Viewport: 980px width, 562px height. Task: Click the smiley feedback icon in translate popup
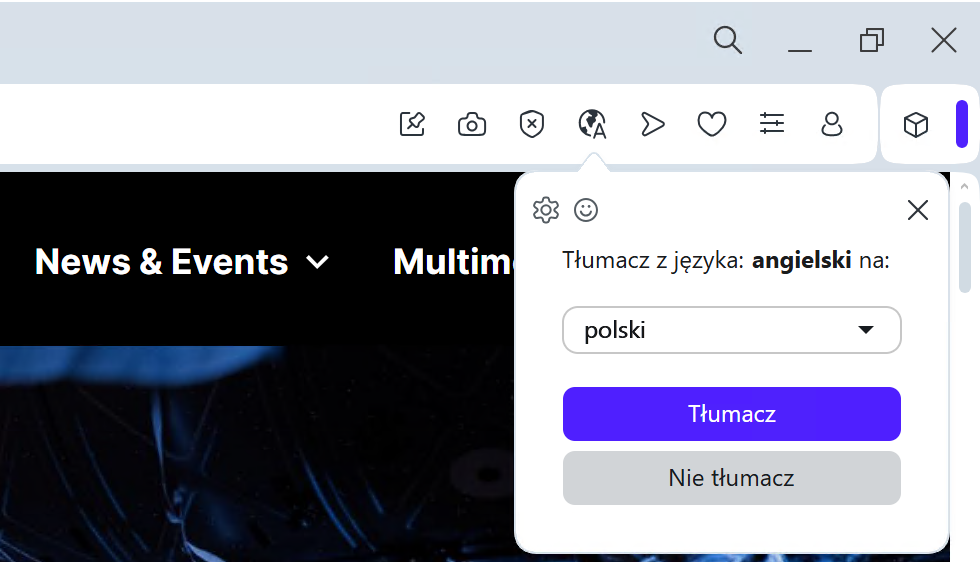click(586, 210)
